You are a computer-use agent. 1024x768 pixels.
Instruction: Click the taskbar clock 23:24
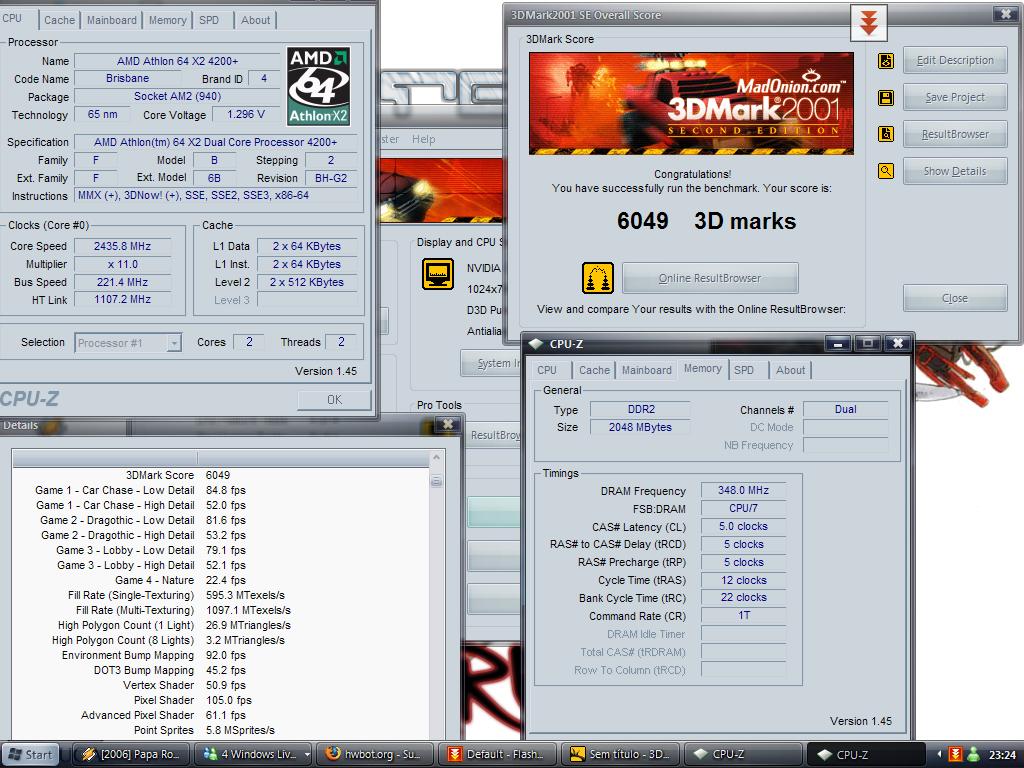pos(1002,755)
